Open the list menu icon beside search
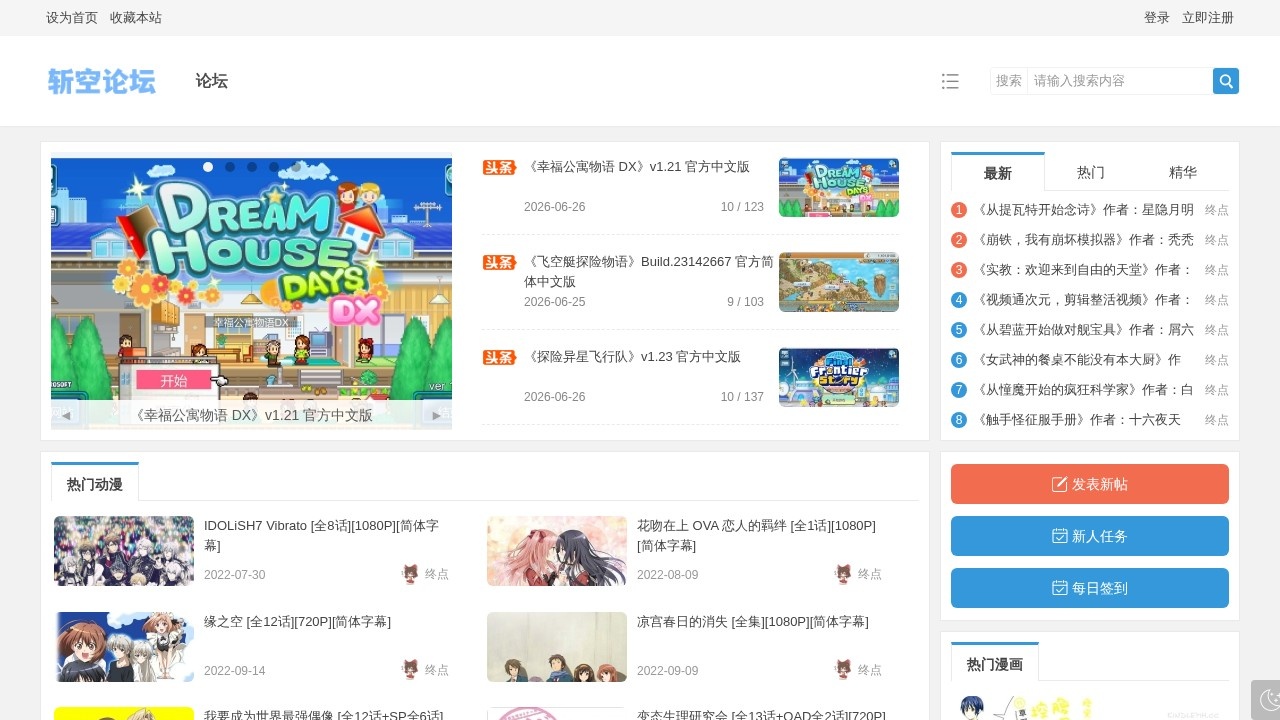Image resolution: width=1280 pixels, height=720 pixels. tap(950, 81)
